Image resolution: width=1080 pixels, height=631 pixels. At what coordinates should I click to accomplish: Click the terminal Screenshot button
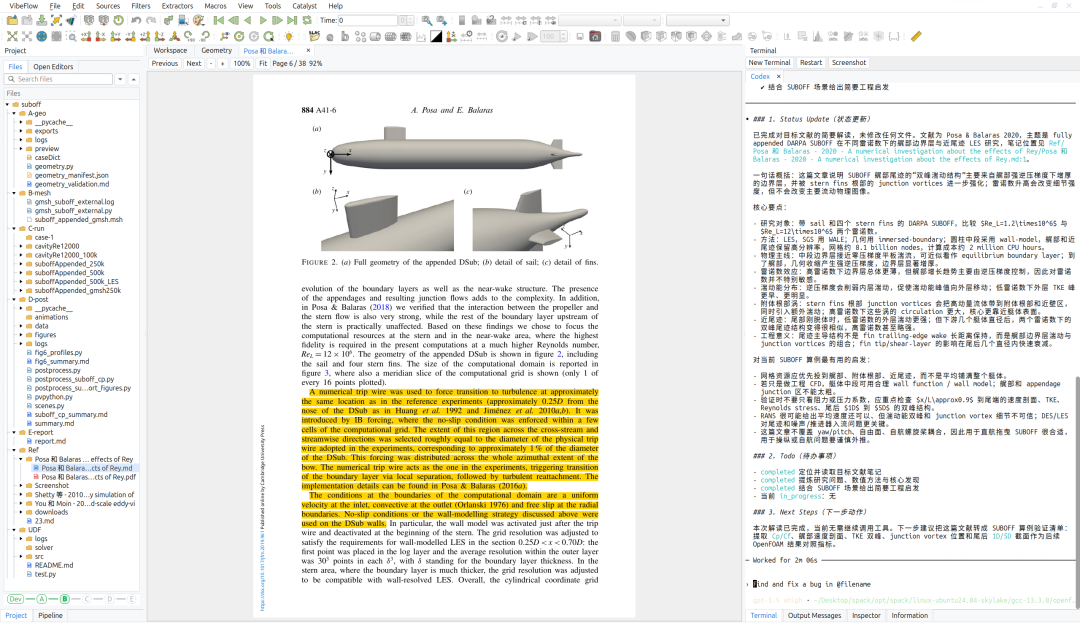(x=849, y=63)
